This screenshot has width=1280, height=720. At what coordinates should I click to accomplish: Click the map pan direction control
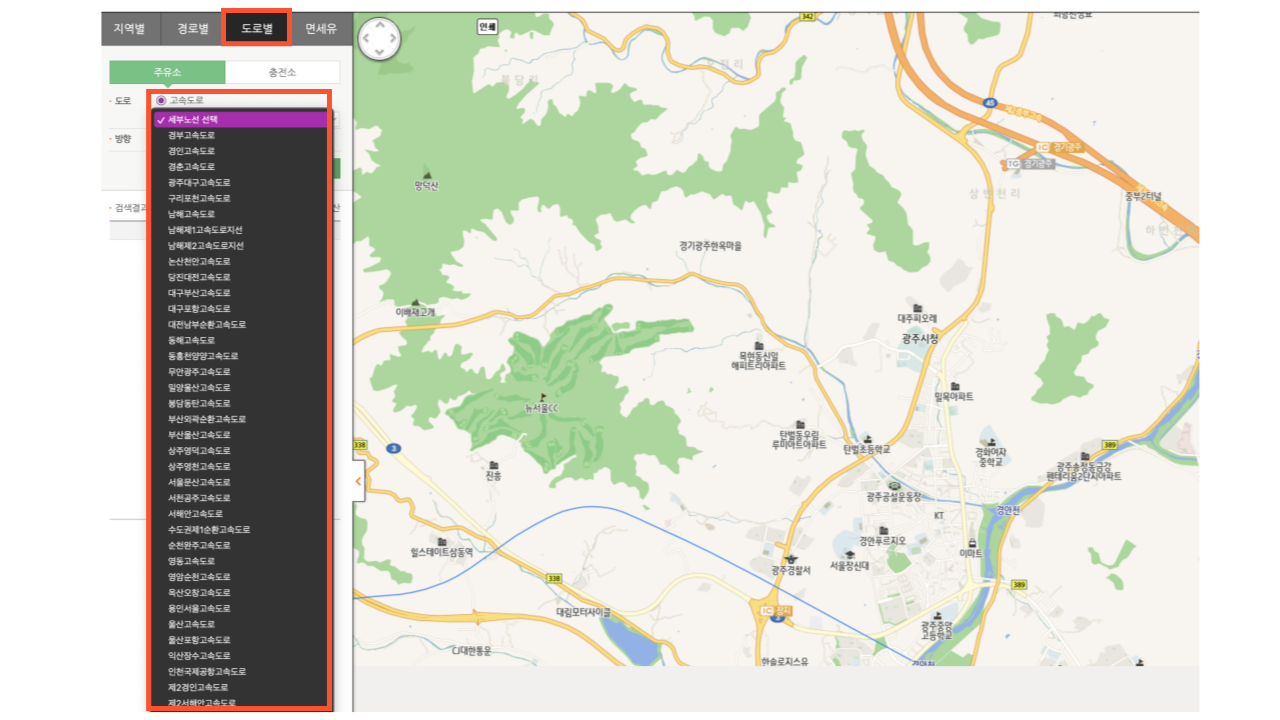click(379, 38)
